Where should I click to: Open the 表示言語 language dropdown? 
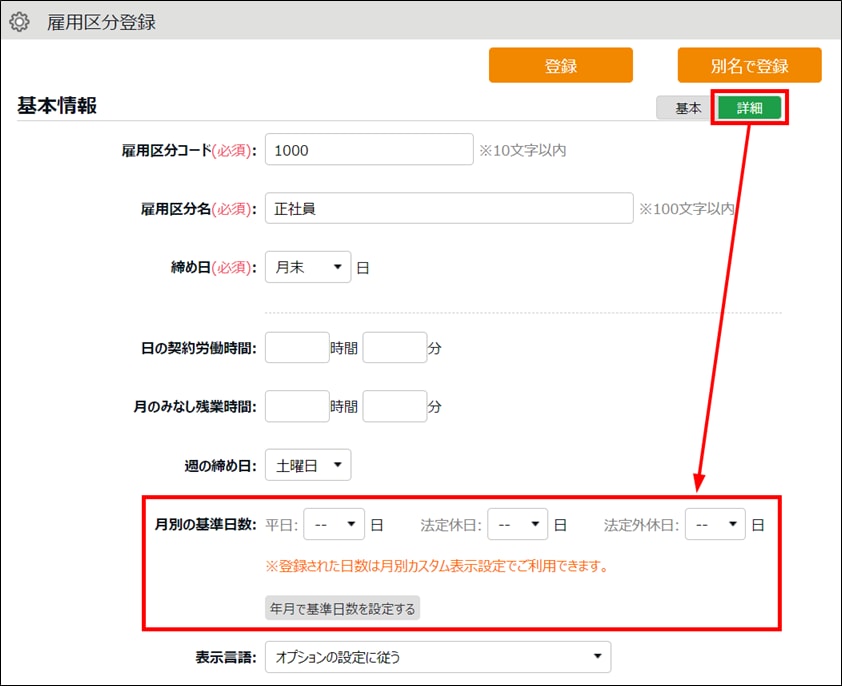coord(437,657)
